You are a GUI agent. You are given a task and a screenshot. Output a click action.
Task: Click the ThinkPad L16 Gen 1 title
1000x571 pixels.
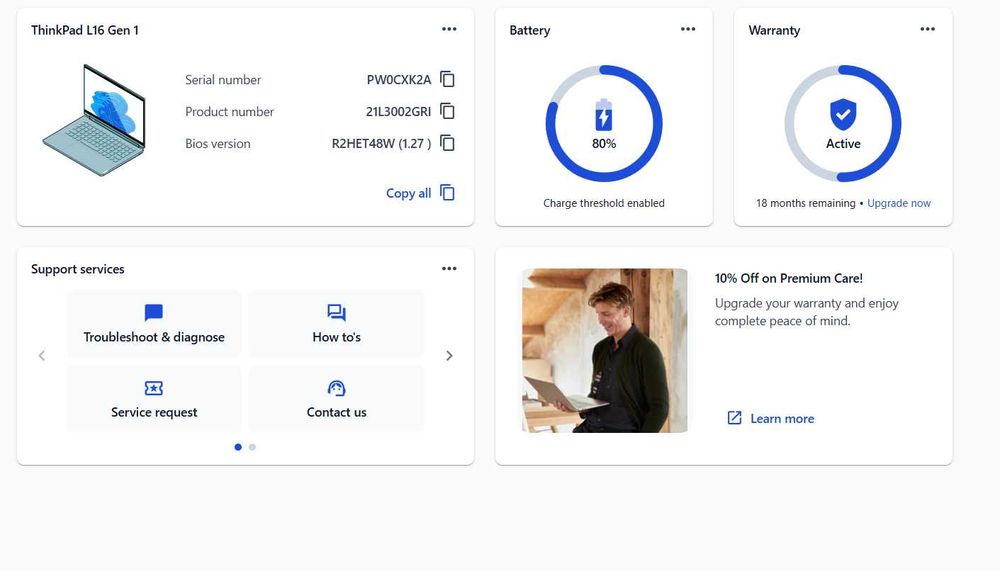[85, 30]
